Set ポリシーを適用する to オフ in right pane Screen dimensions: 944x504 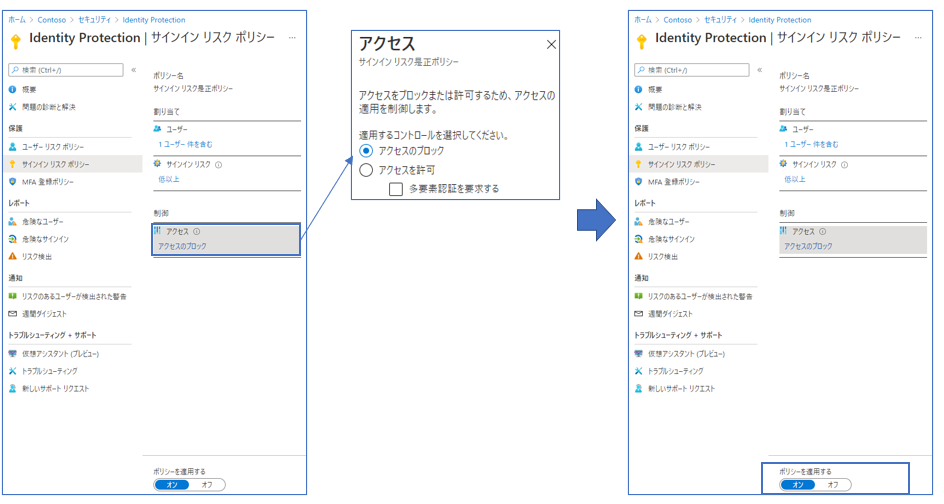tap(833, 485)
